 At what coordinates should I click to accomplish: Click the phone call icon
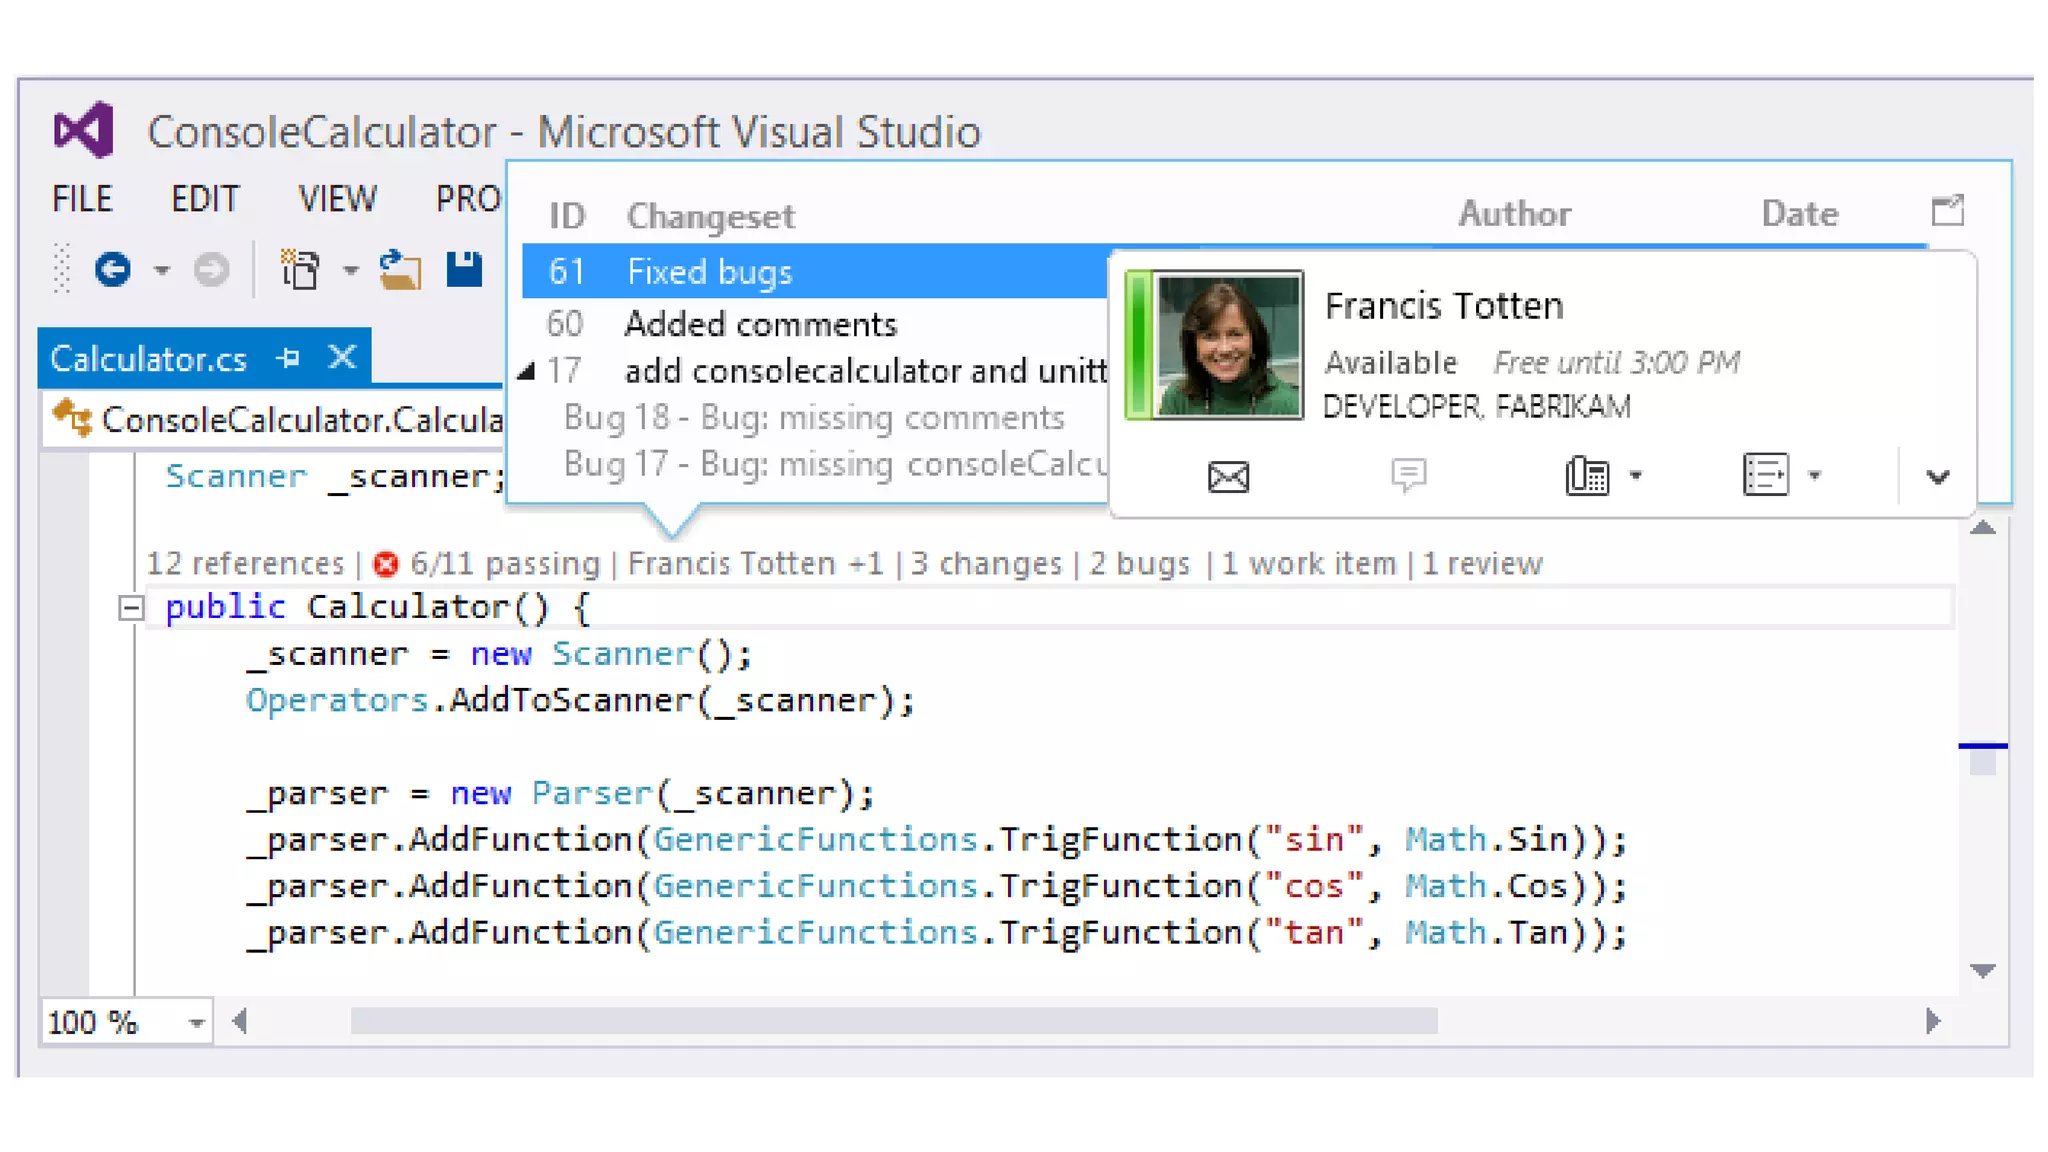tap(1587, 476)
